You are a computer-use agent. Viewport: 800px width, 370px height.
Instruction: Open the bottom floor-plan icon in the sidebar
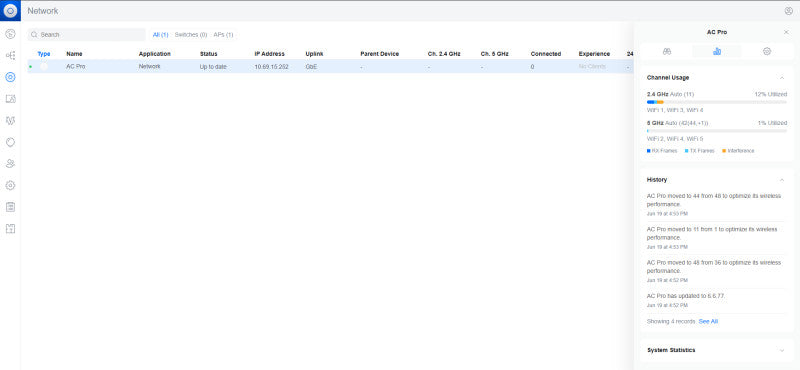pyautogui.click(x=10, y=229)
